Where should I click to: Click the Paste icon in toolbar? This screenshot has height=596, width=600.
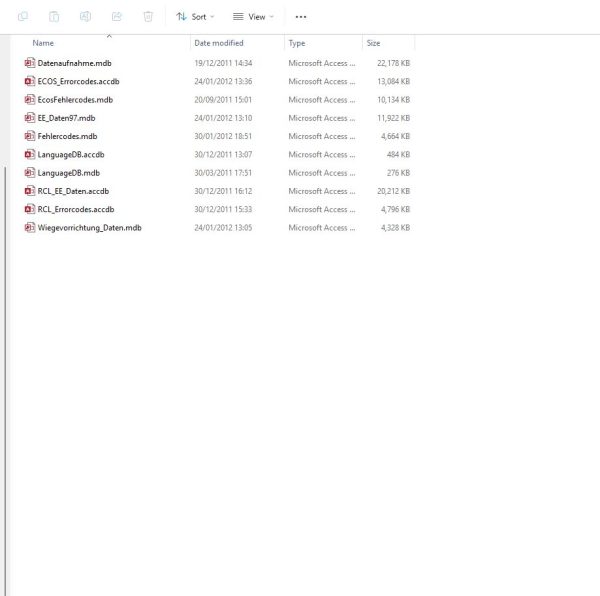coord(54,16)
